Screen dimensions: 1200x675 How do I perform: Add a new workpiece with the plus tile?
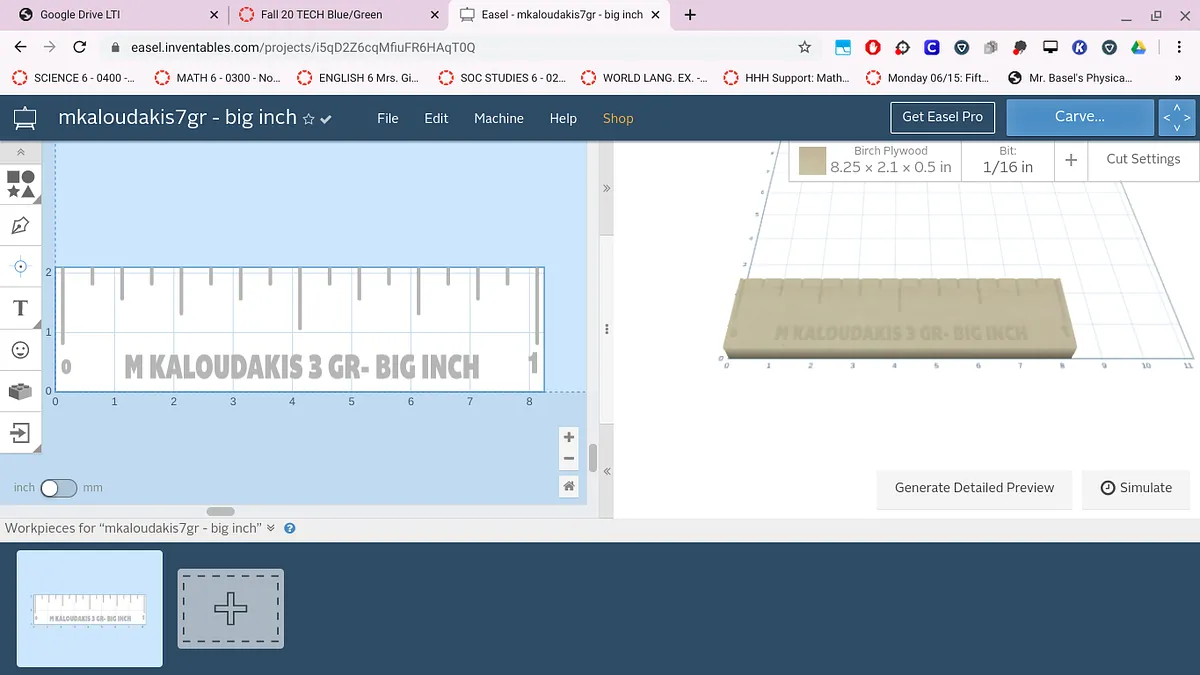click(231, 608)
